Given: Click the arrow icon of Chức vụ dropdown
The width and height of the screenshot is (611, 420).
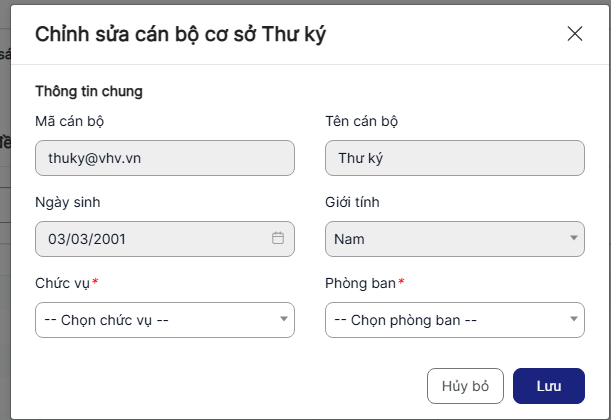Looking at the screenshot, I should click(284, 320).
